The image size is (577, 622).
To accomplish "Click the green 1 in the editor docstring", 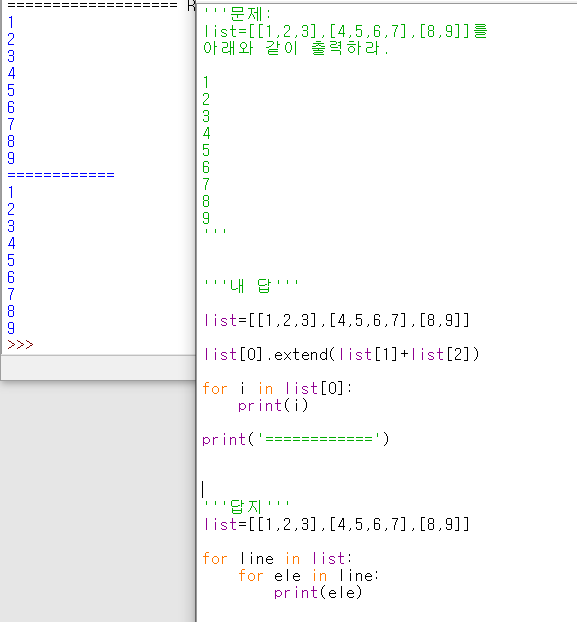I will tap(206, 82).
